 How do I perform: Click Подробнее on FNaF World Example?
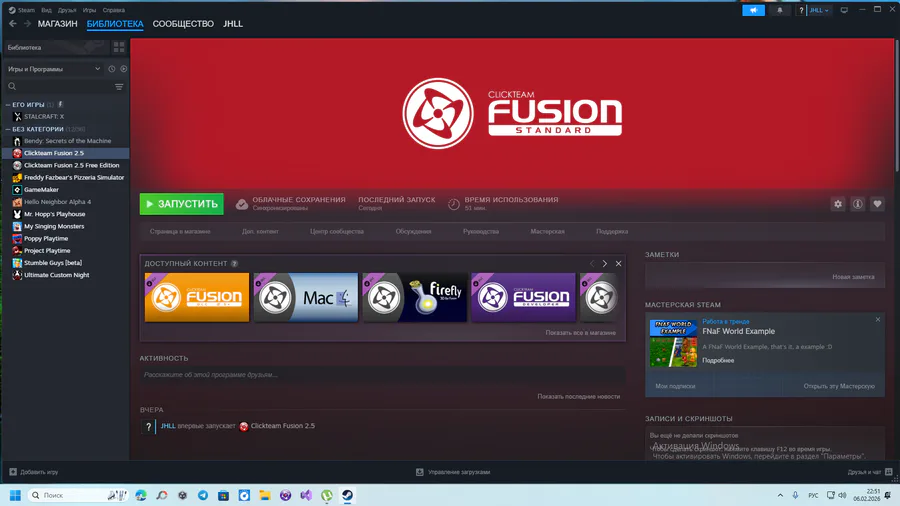click(x=718, y=360)
